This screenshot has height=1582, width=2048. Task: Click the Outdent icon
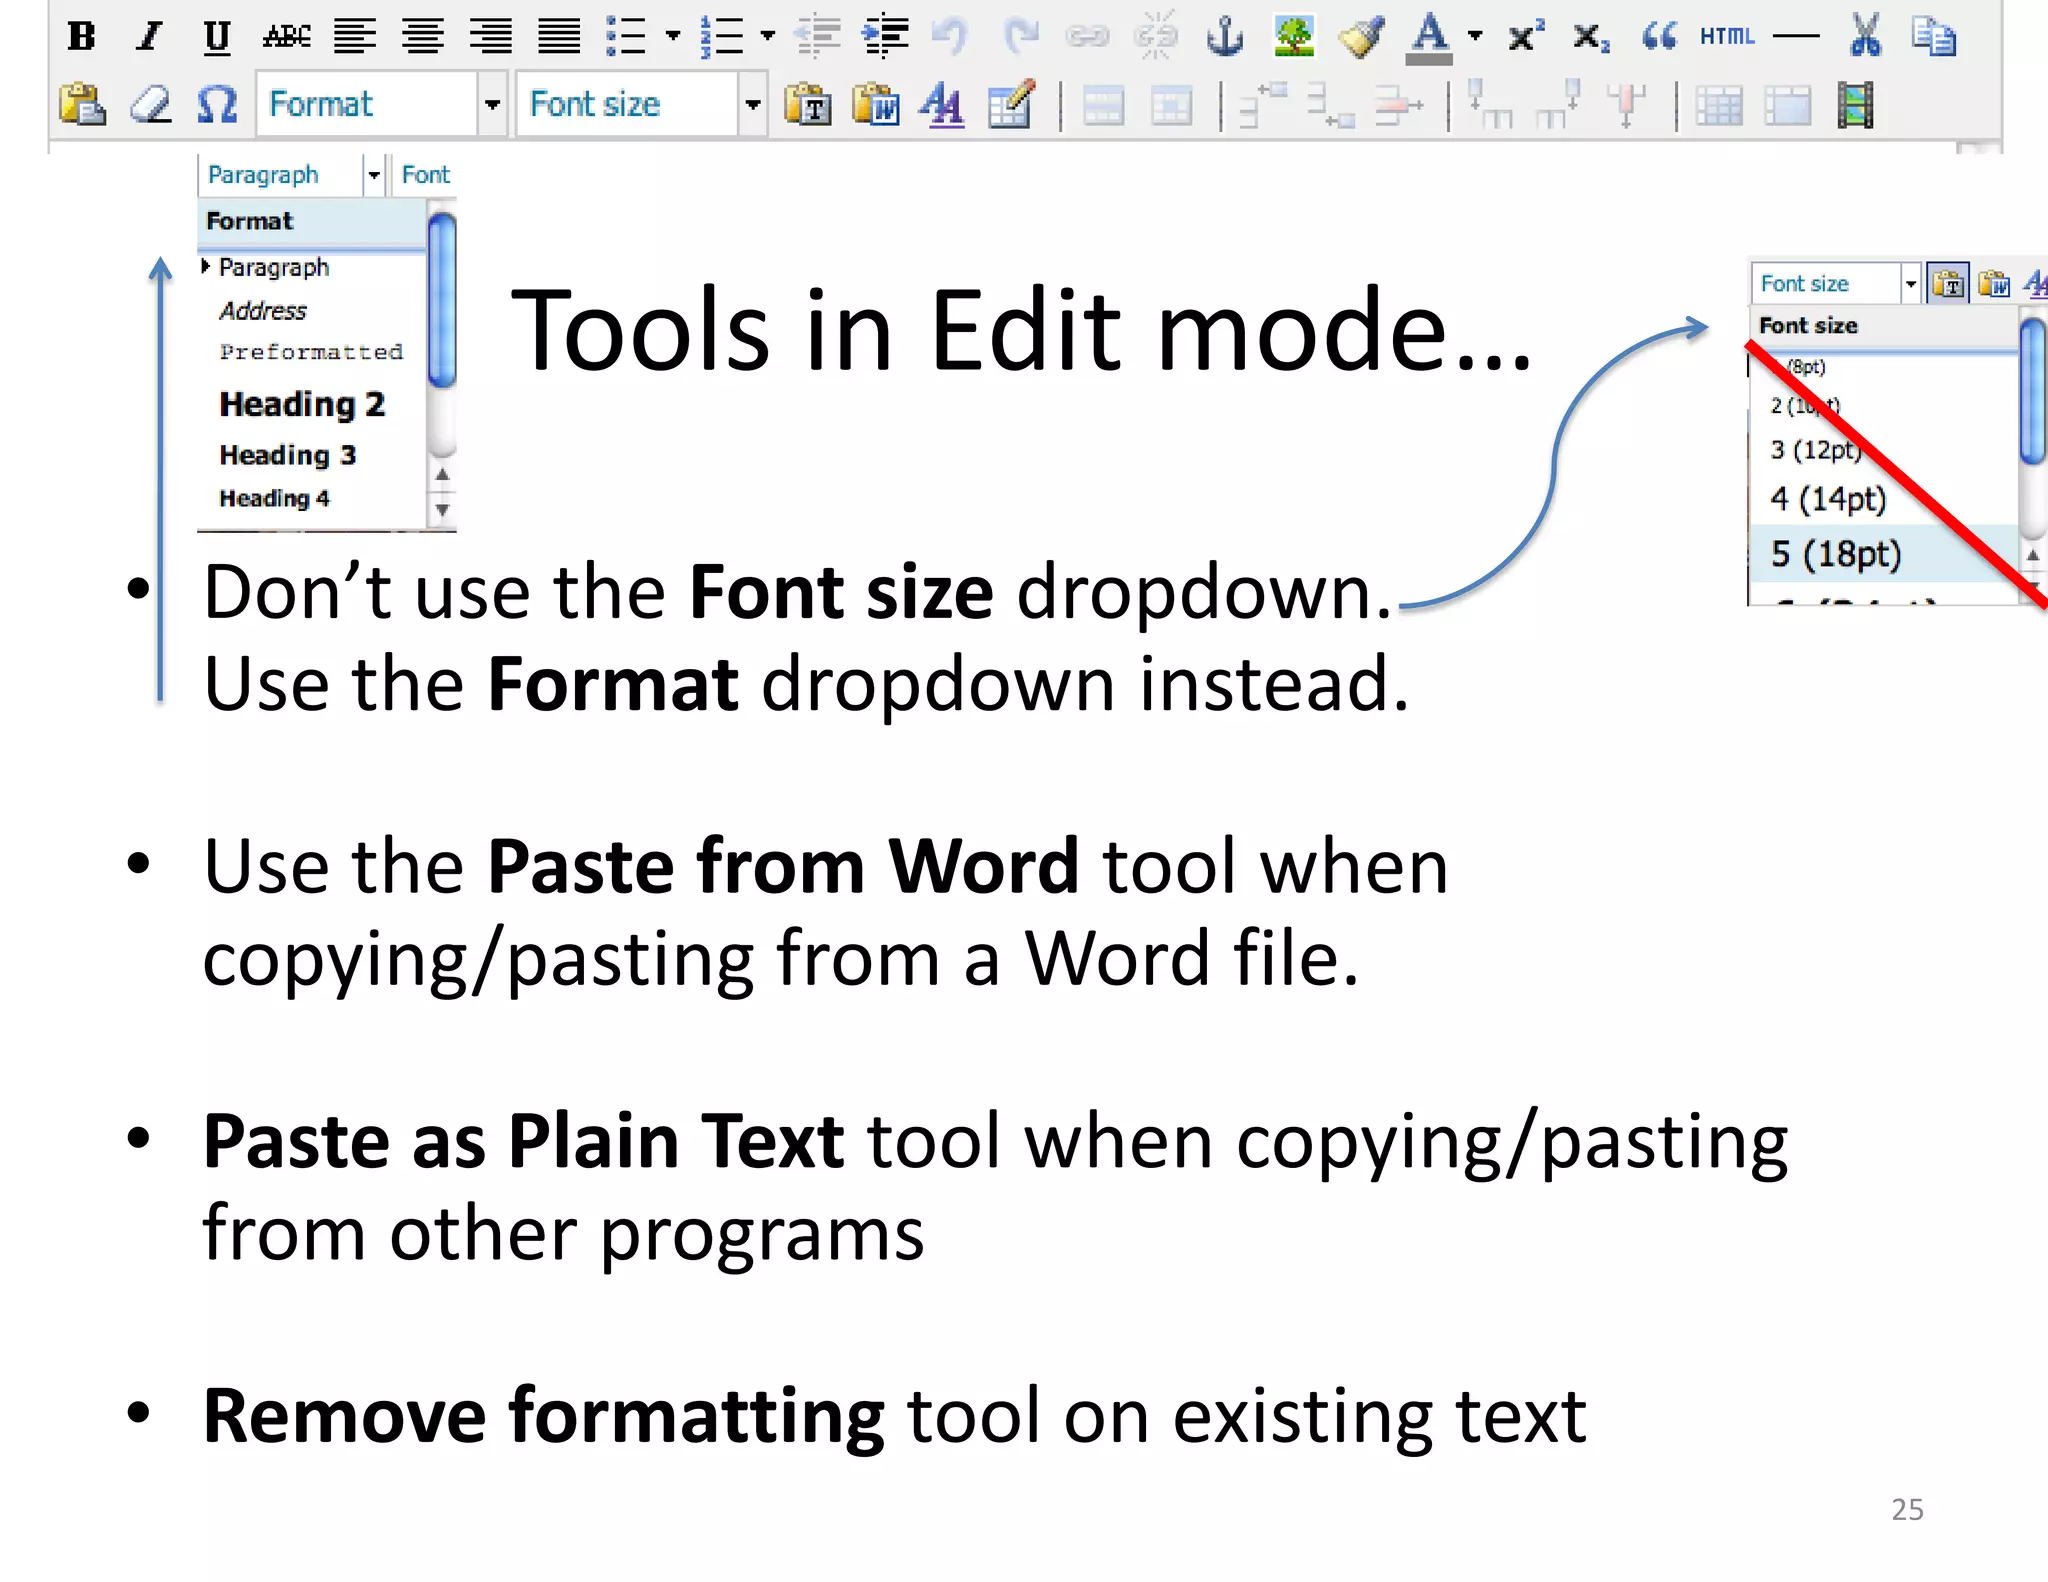(818, 37)
